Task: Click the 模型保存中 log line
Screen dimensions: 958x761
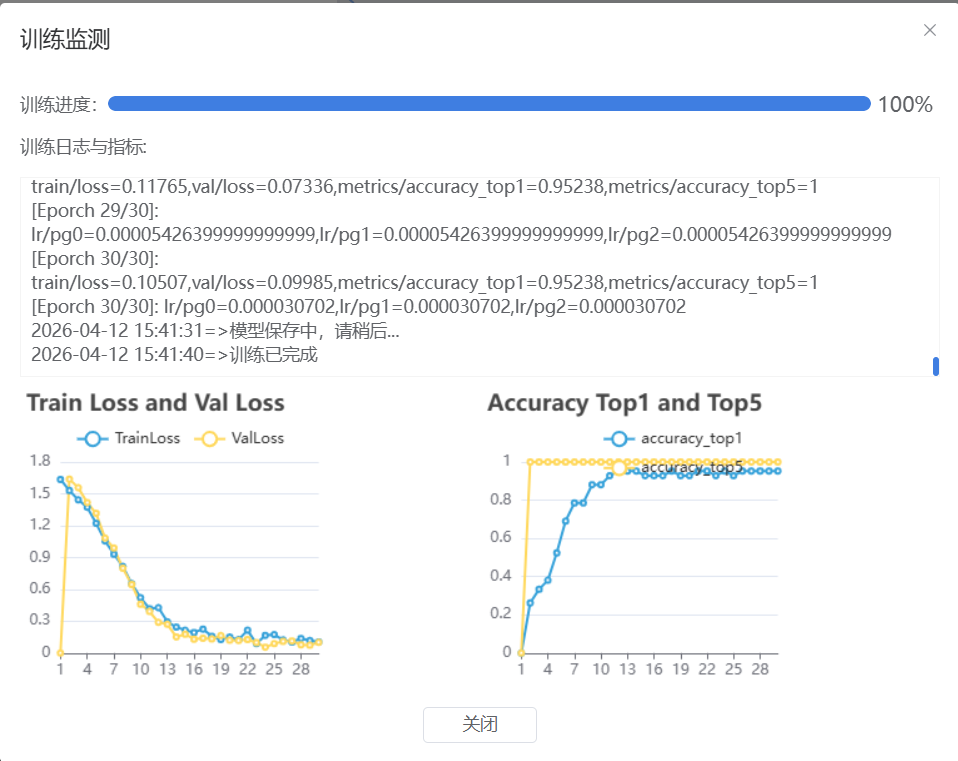Action: (215, 331)
